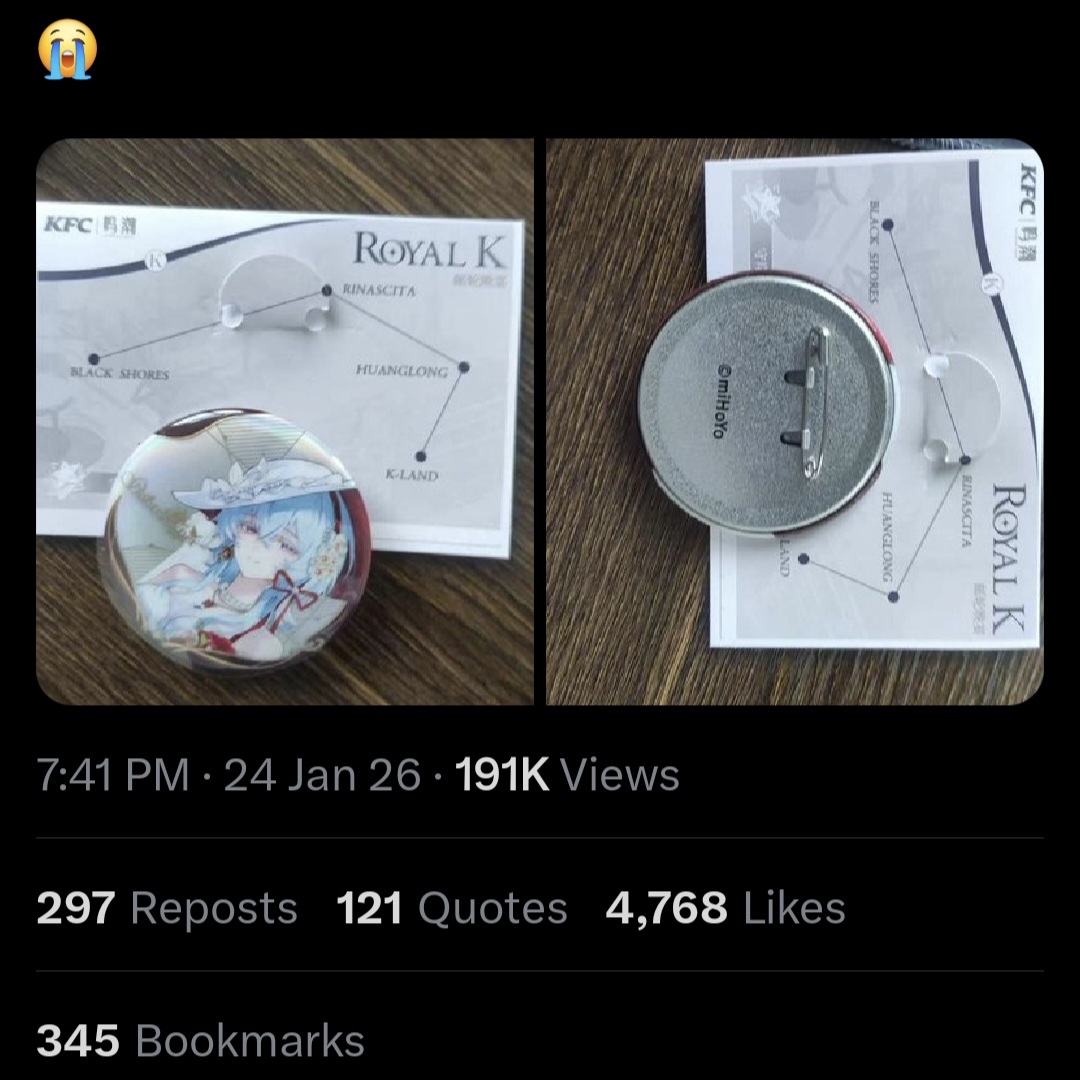This screenshot has height=1080, width=1080.
Task: Open the right photo showing badge back
Action: tap(795, 422)
